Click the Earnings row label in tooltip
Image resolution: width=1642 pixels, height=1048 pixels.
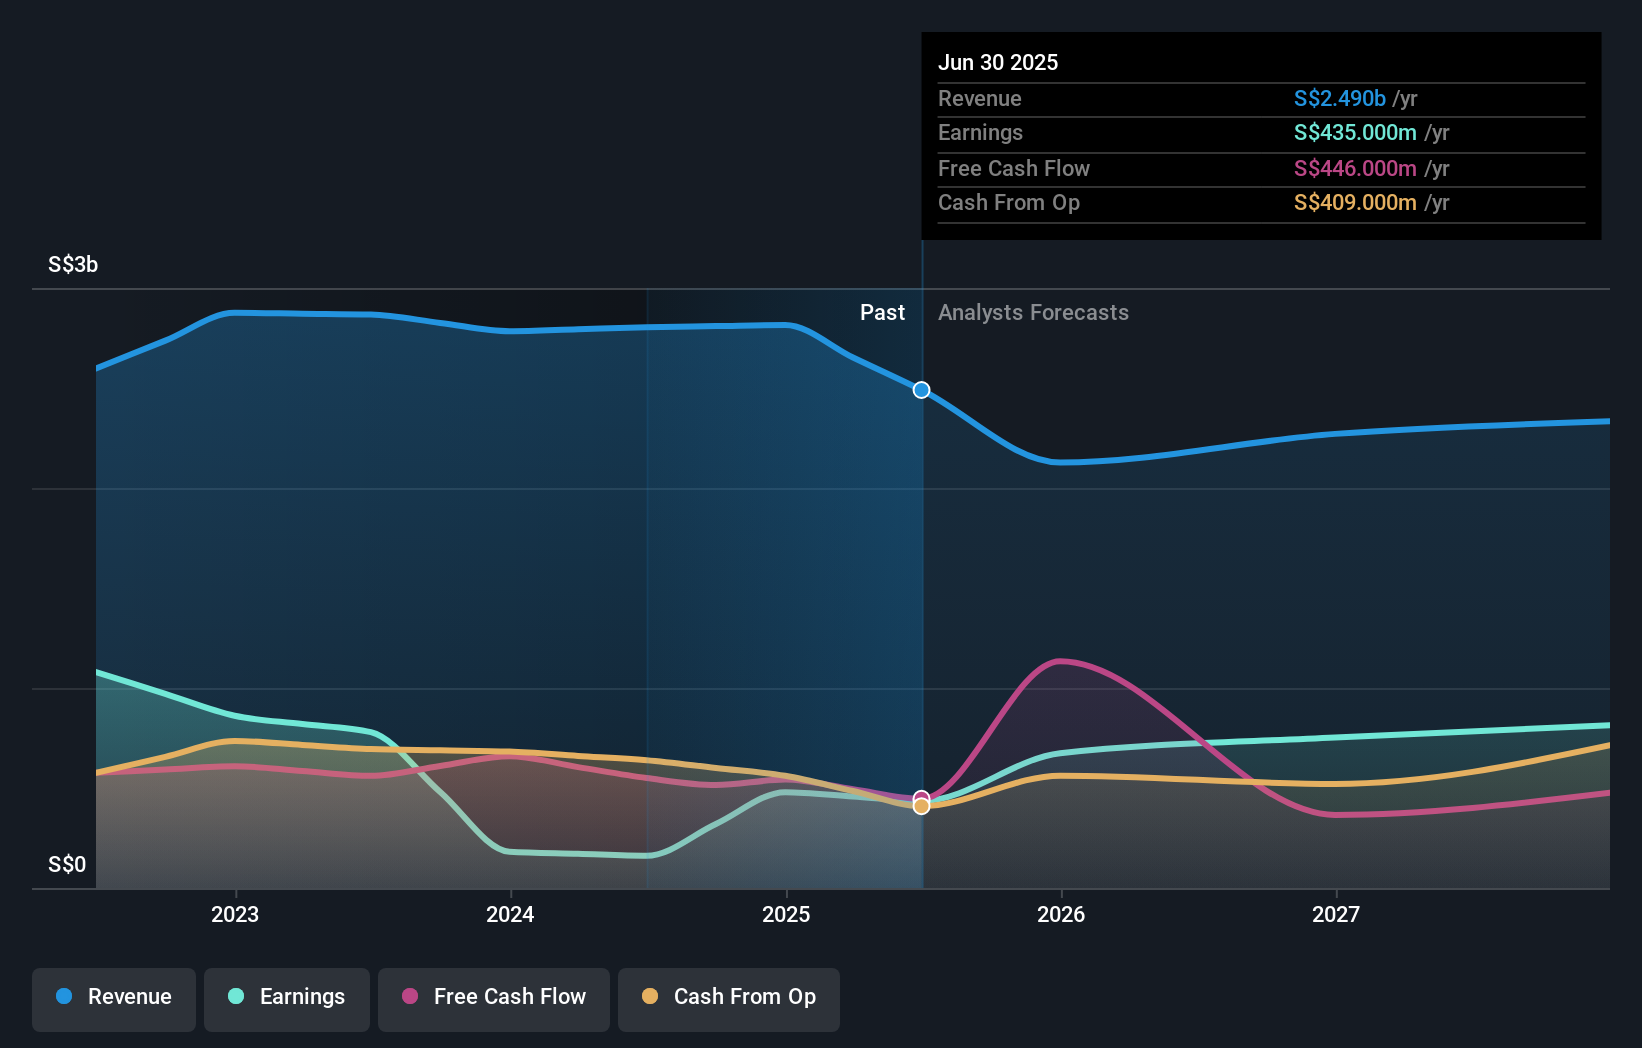[x=980, y=132]
